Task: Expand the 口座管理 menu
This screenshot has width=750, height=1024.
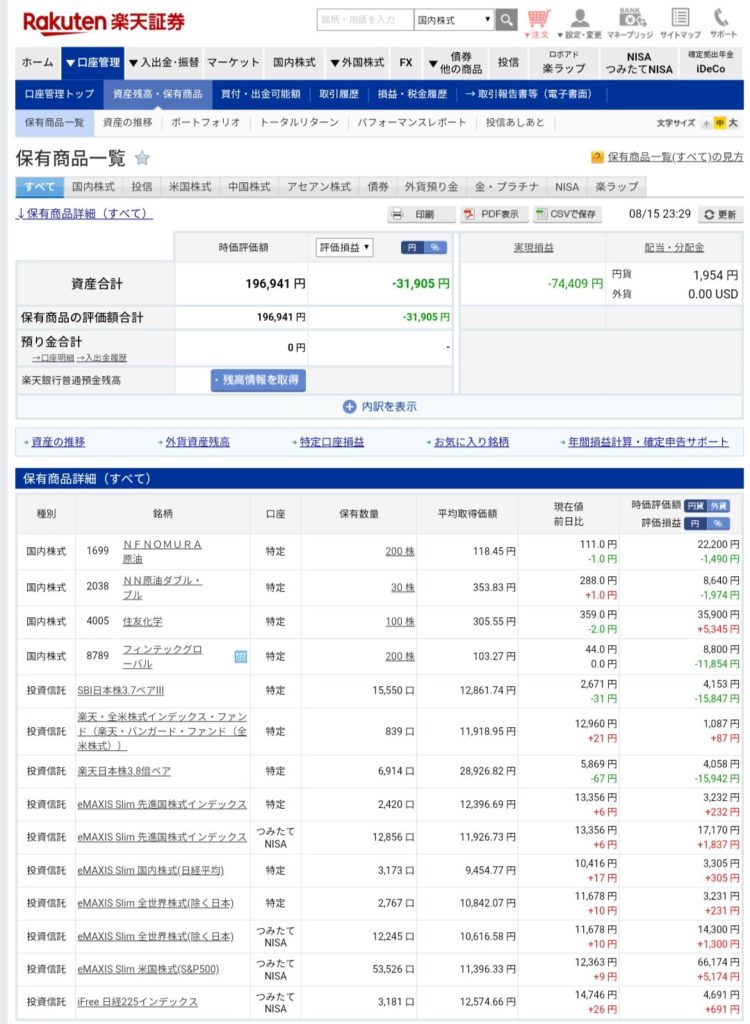Action: coord(93,63)
